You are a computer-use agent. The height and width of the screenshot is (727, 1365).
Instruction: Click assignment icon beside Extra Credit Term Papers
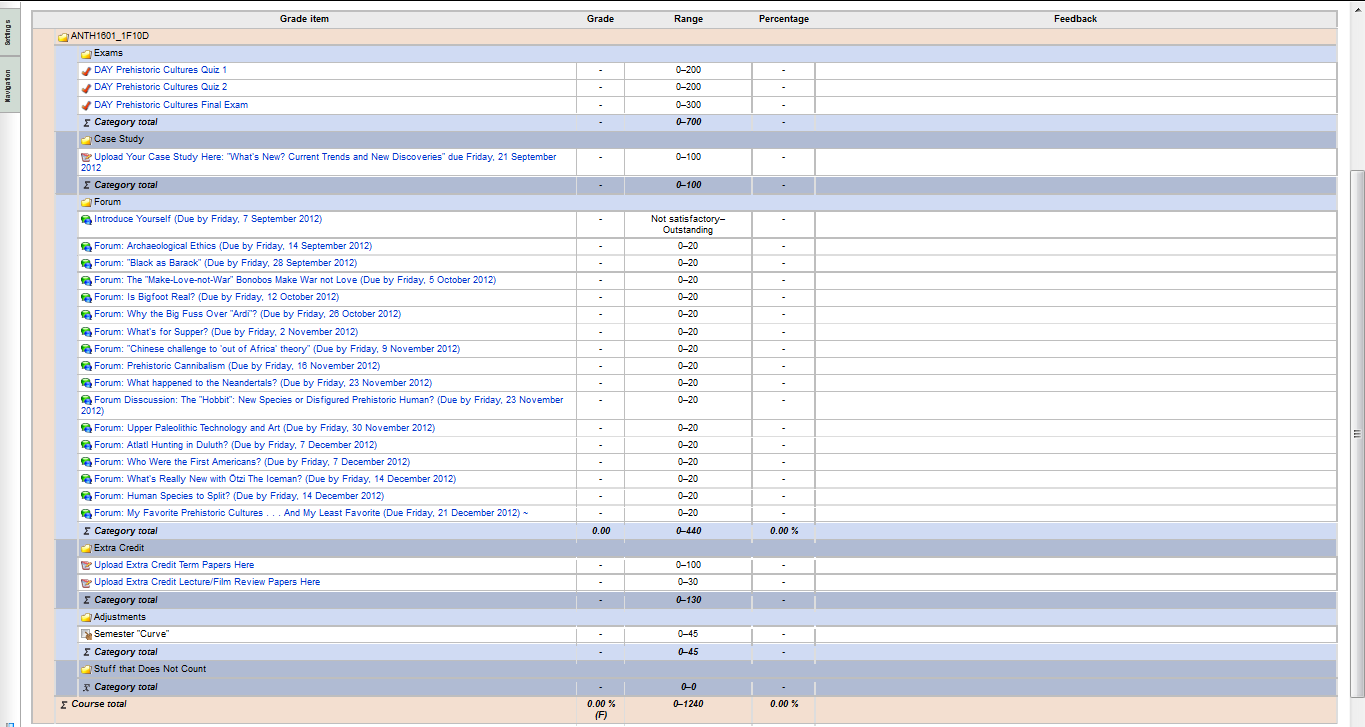[86, 566]
